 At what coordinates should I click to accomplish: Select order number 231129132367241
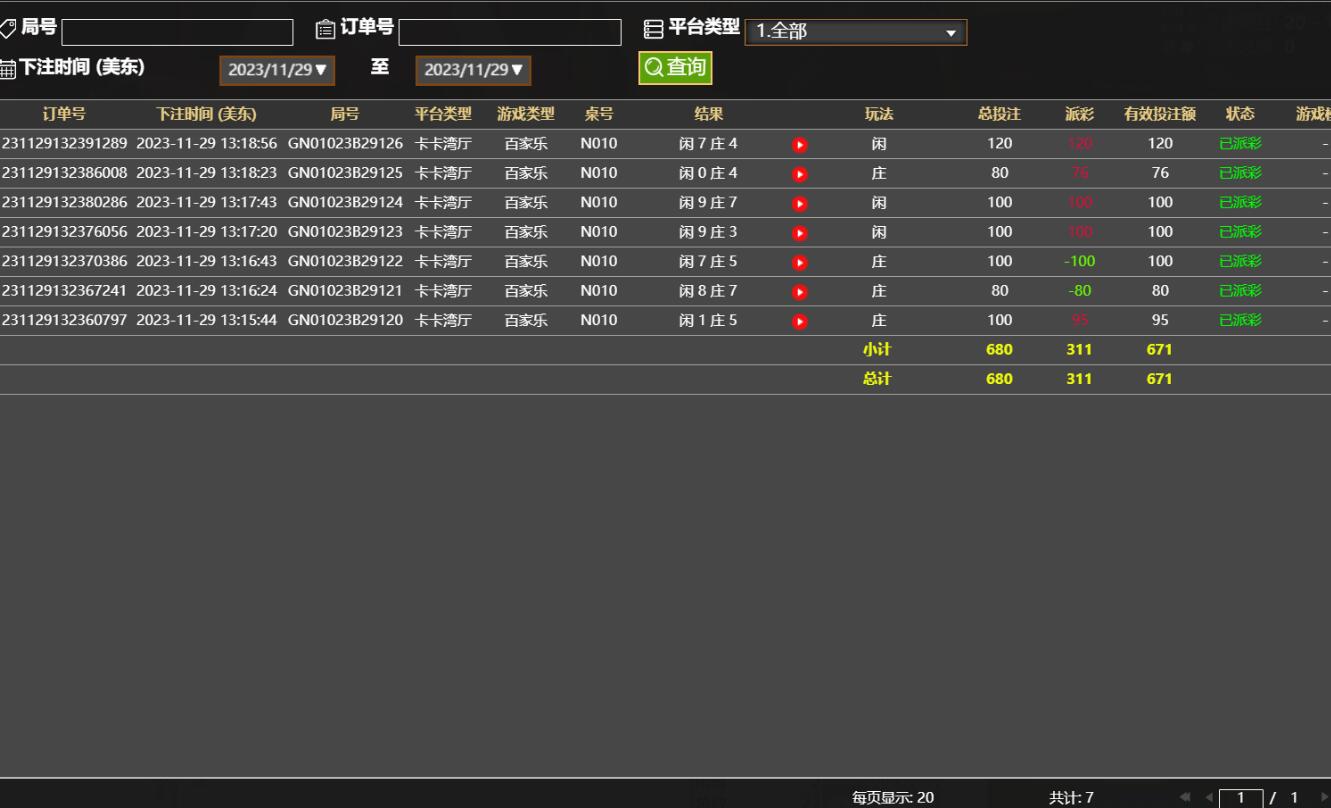[65, 291]
